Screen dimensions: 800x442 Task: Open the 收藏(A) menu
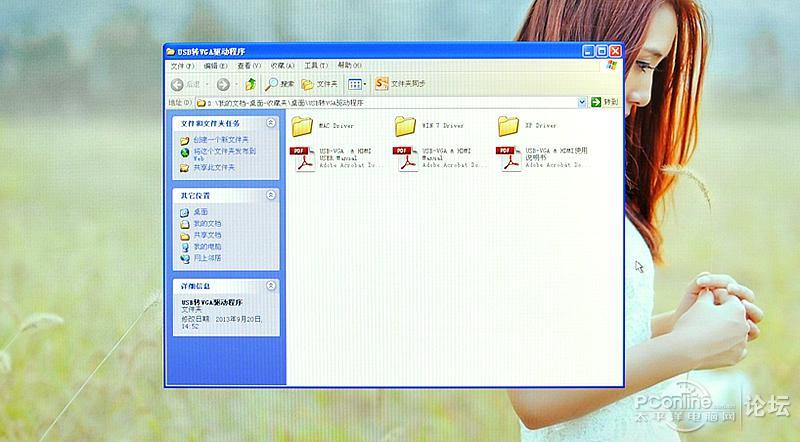pyautogui.click(x=282, y=66)
